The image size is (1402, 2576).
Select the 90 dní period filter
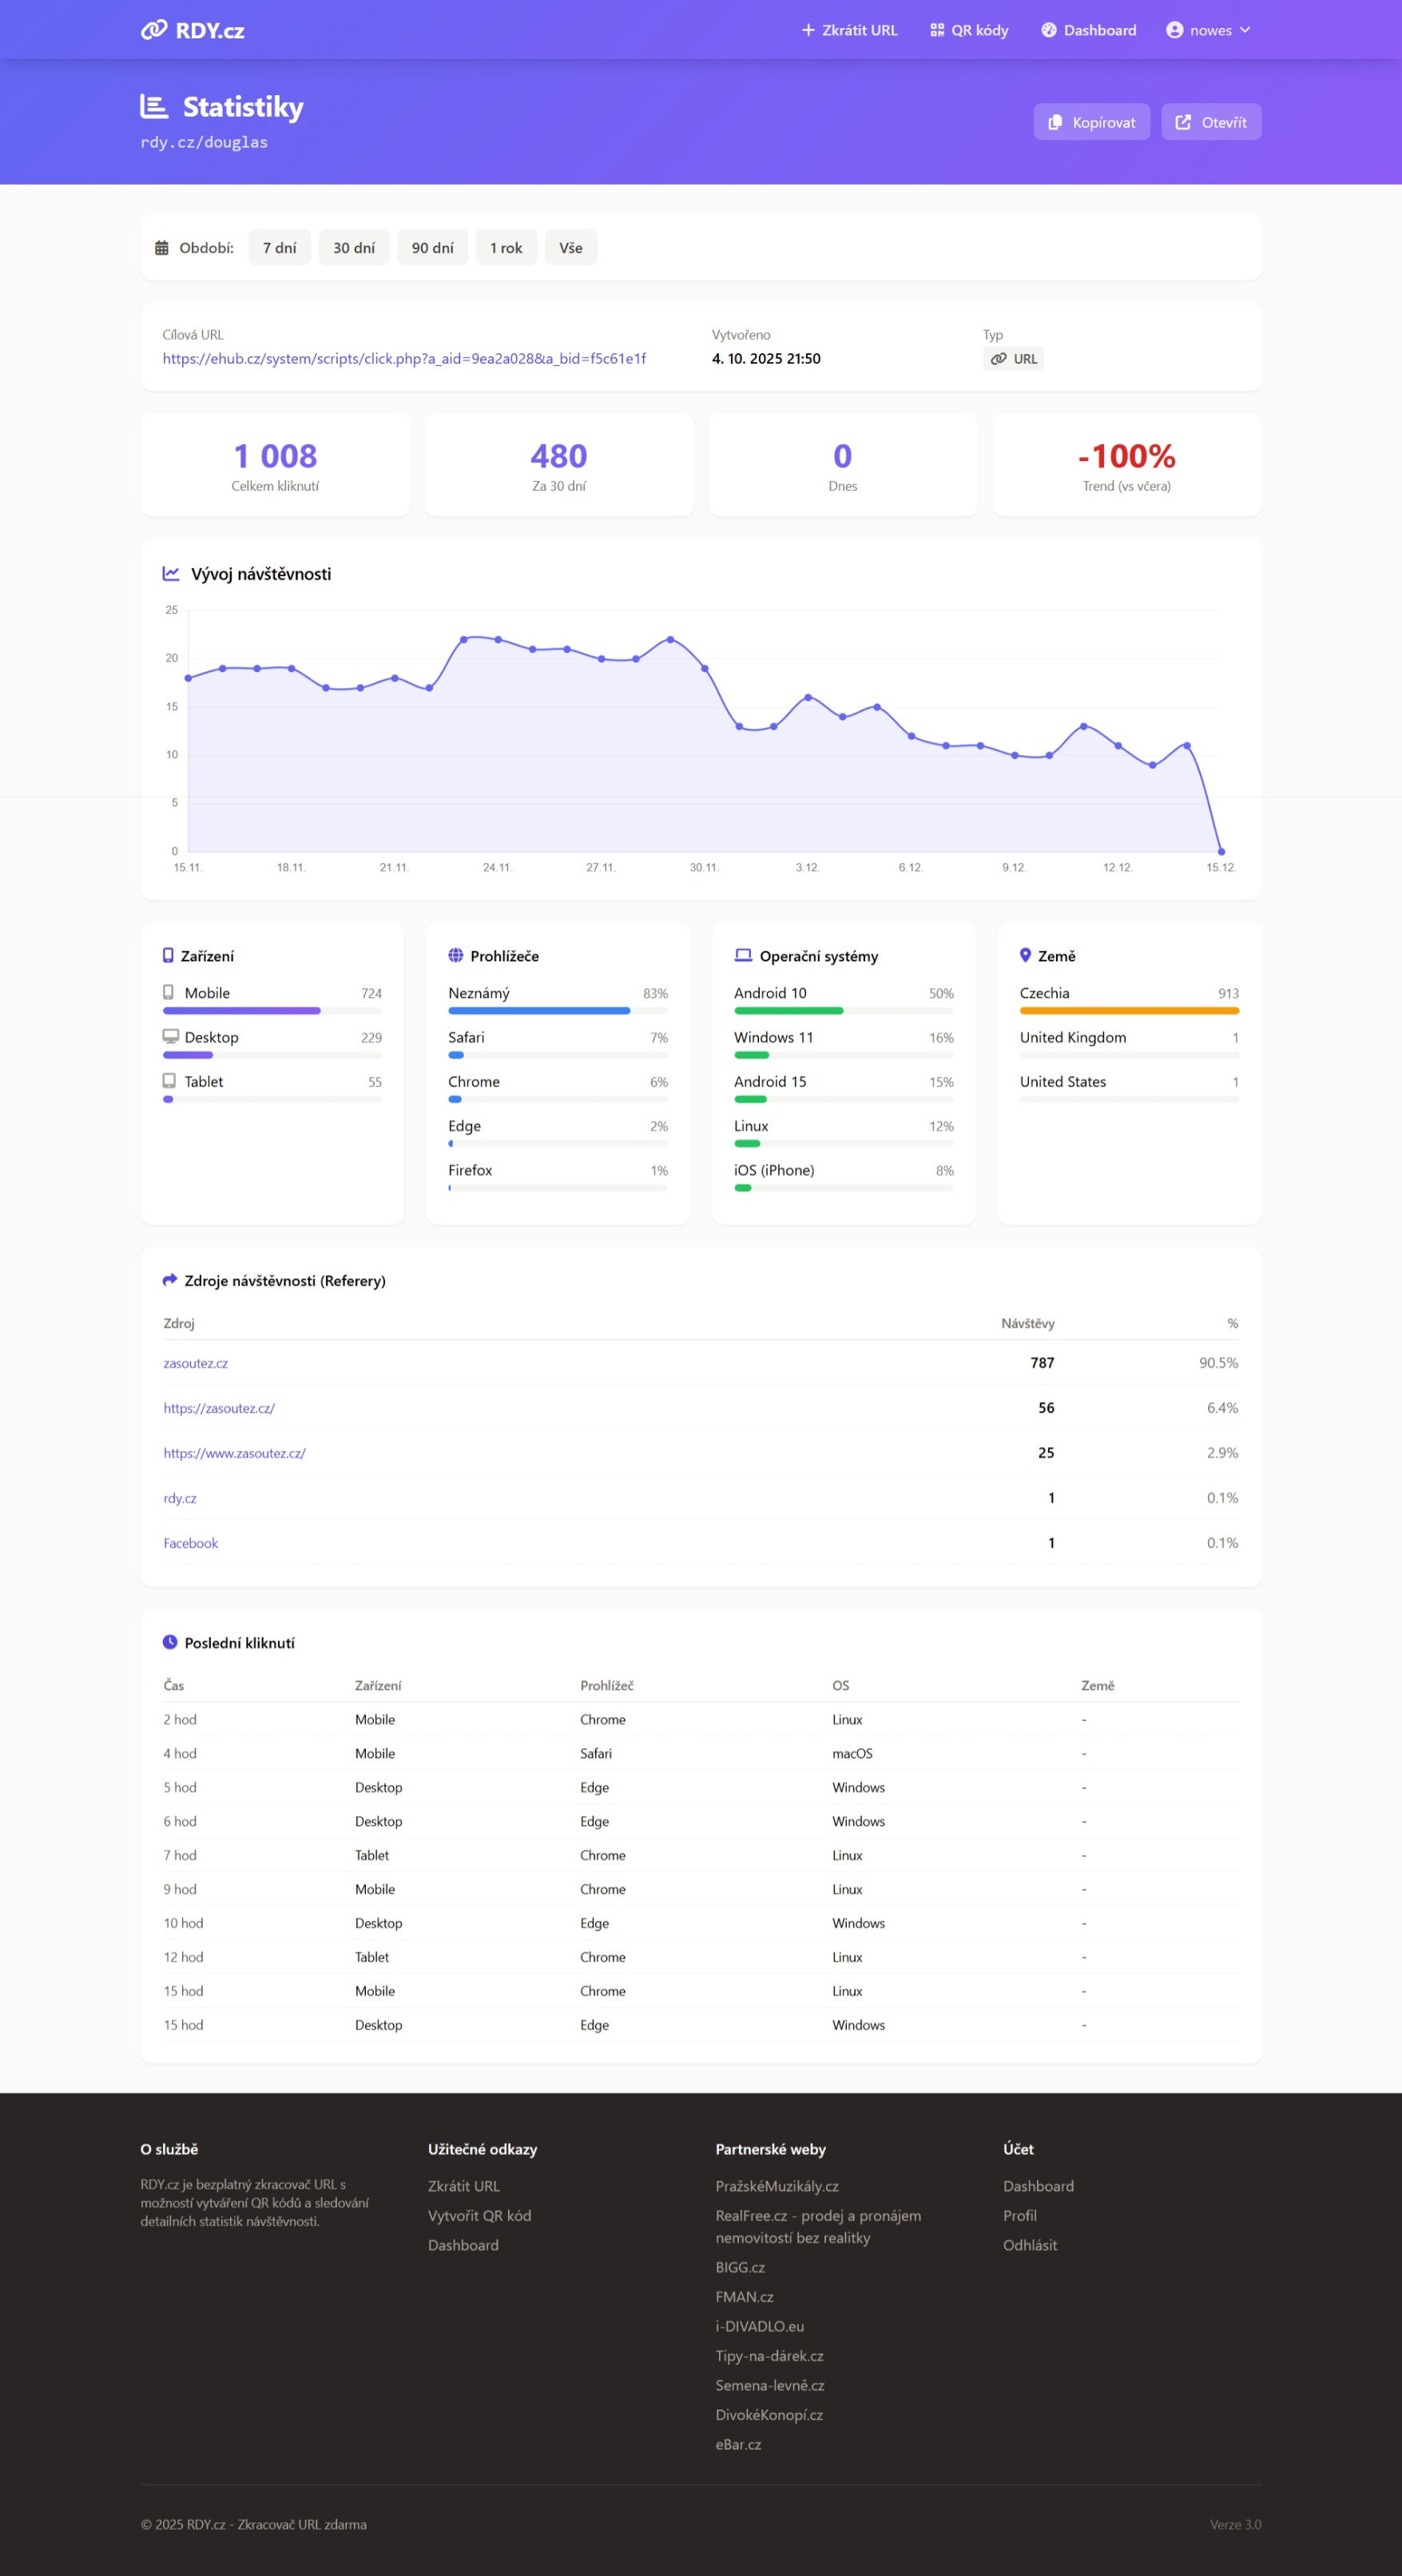pos(432,248)
